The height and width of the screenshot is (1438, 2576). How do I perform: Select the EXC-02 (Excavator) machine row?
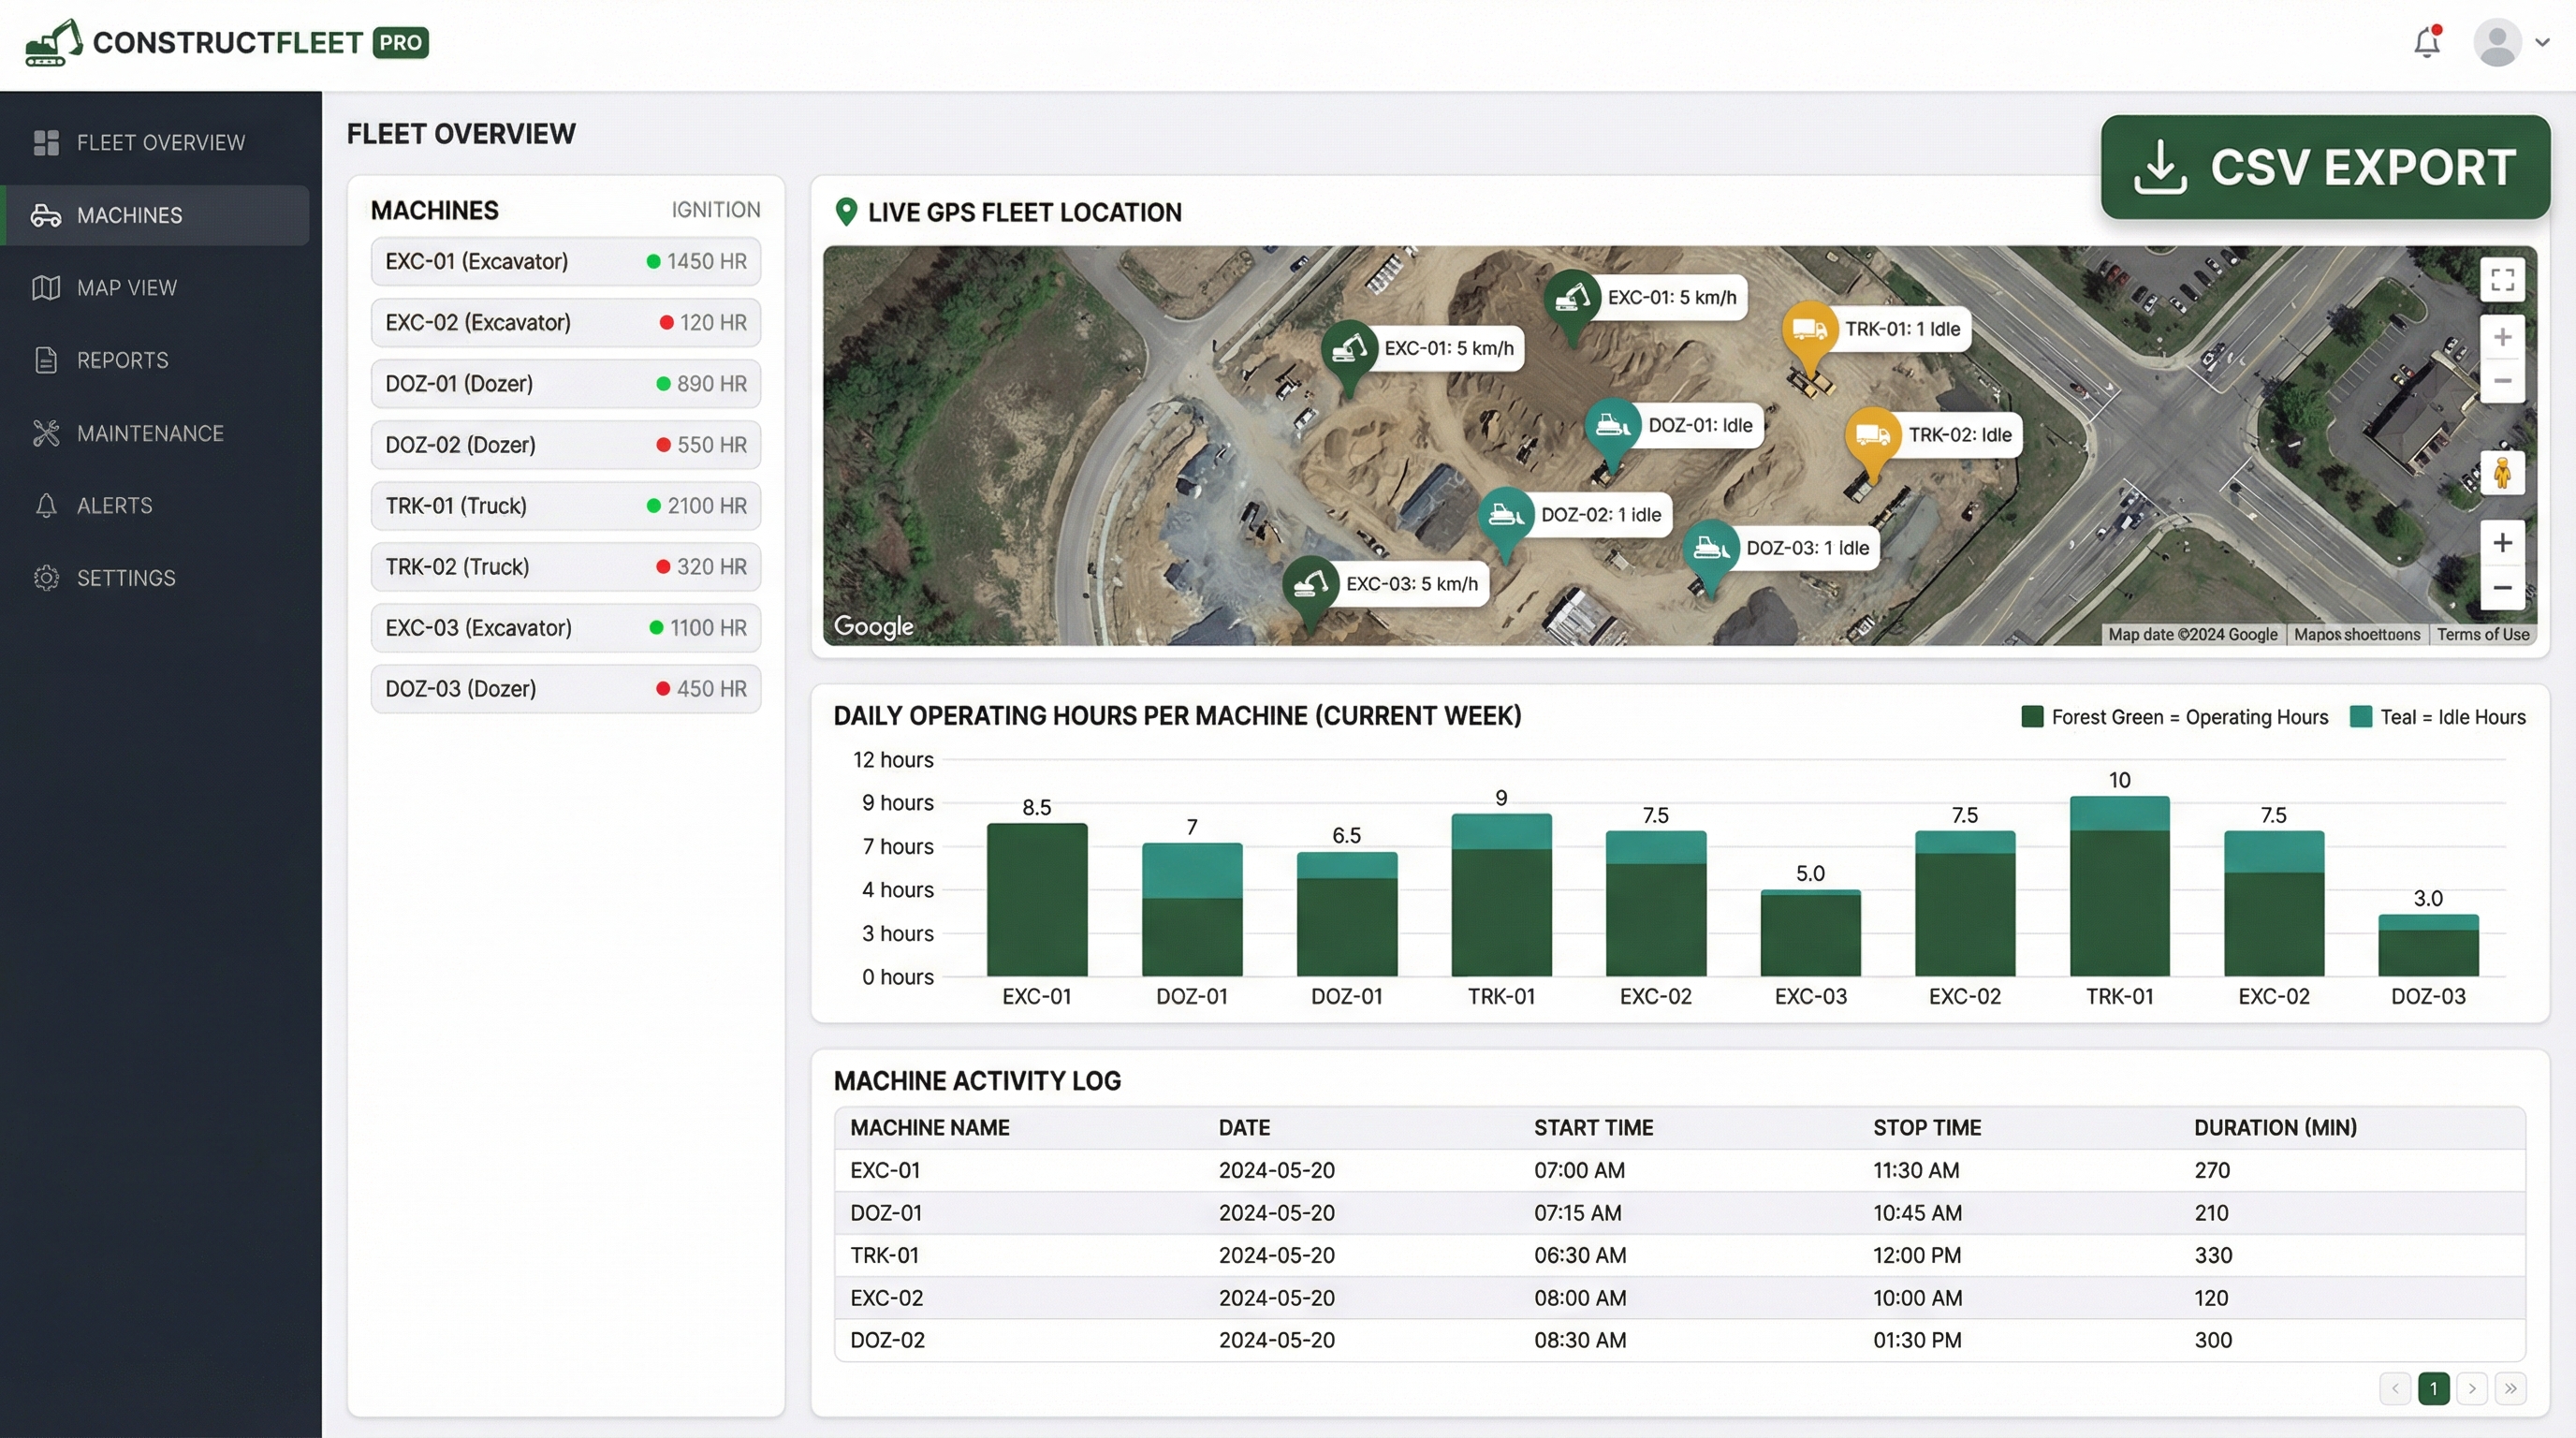pyautogui.click(x=566, y=323)
